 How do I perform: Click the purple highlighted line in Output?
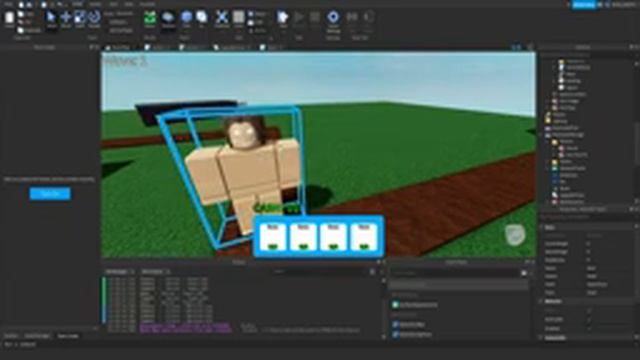(186, 328)
